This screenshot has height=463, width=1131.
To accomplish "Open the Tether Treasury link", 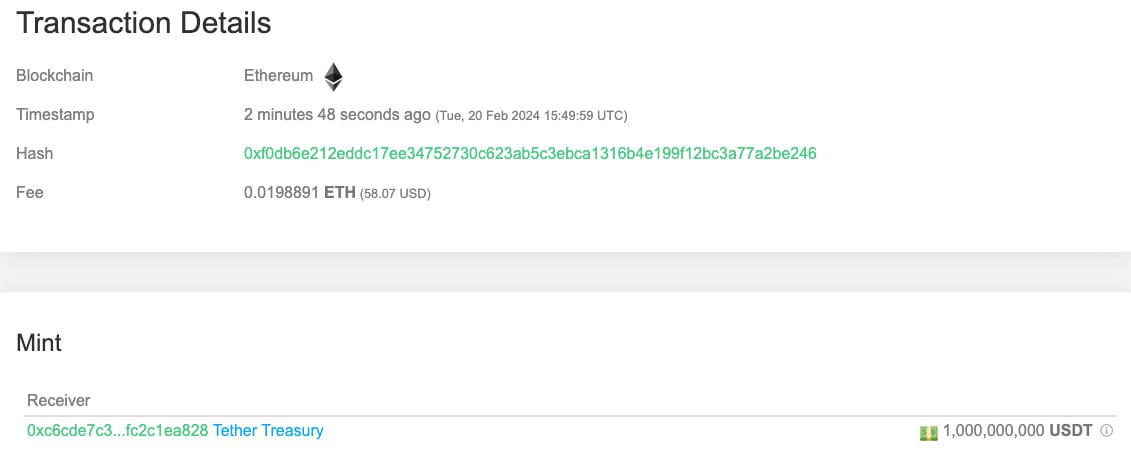I will click(x=268, y=430).
